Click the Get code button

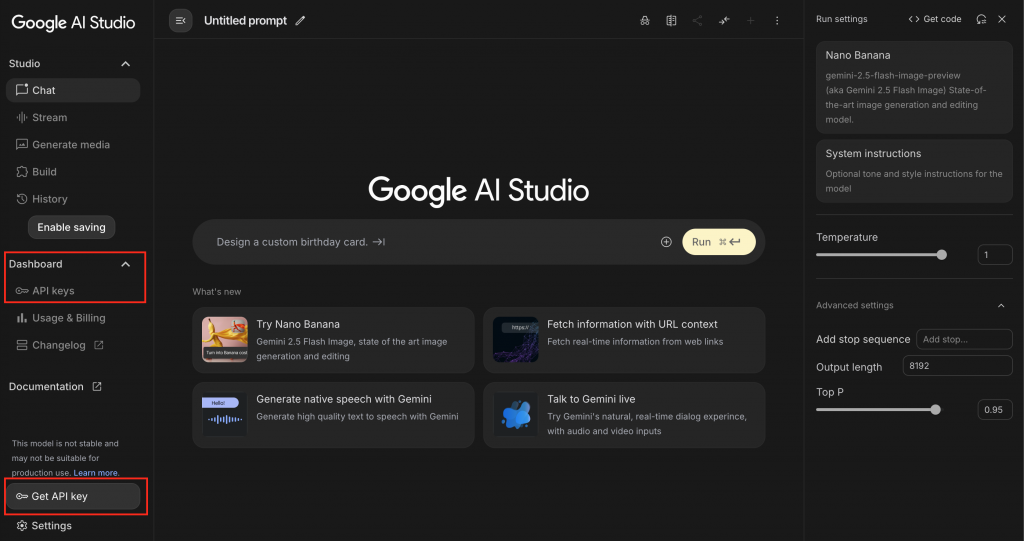(935, 19)
